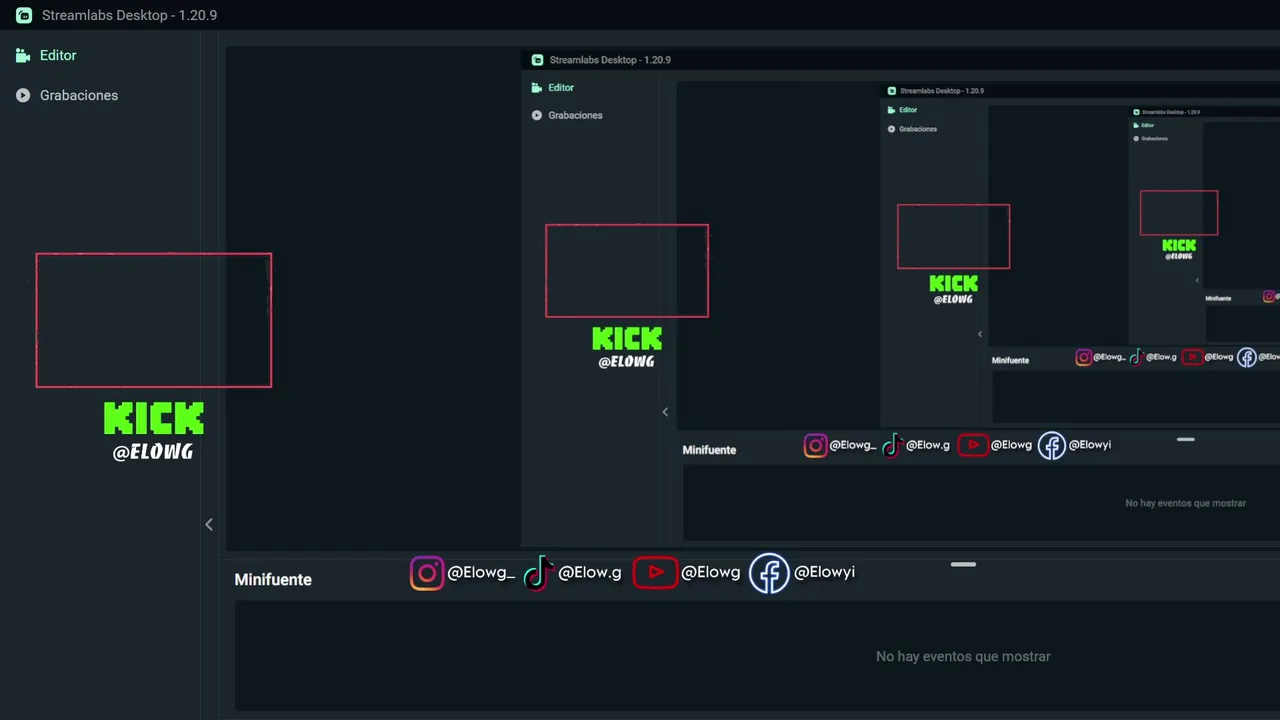
Task: Click the play icon beside the outermost Grabaciones
Action: coord(23,96)
